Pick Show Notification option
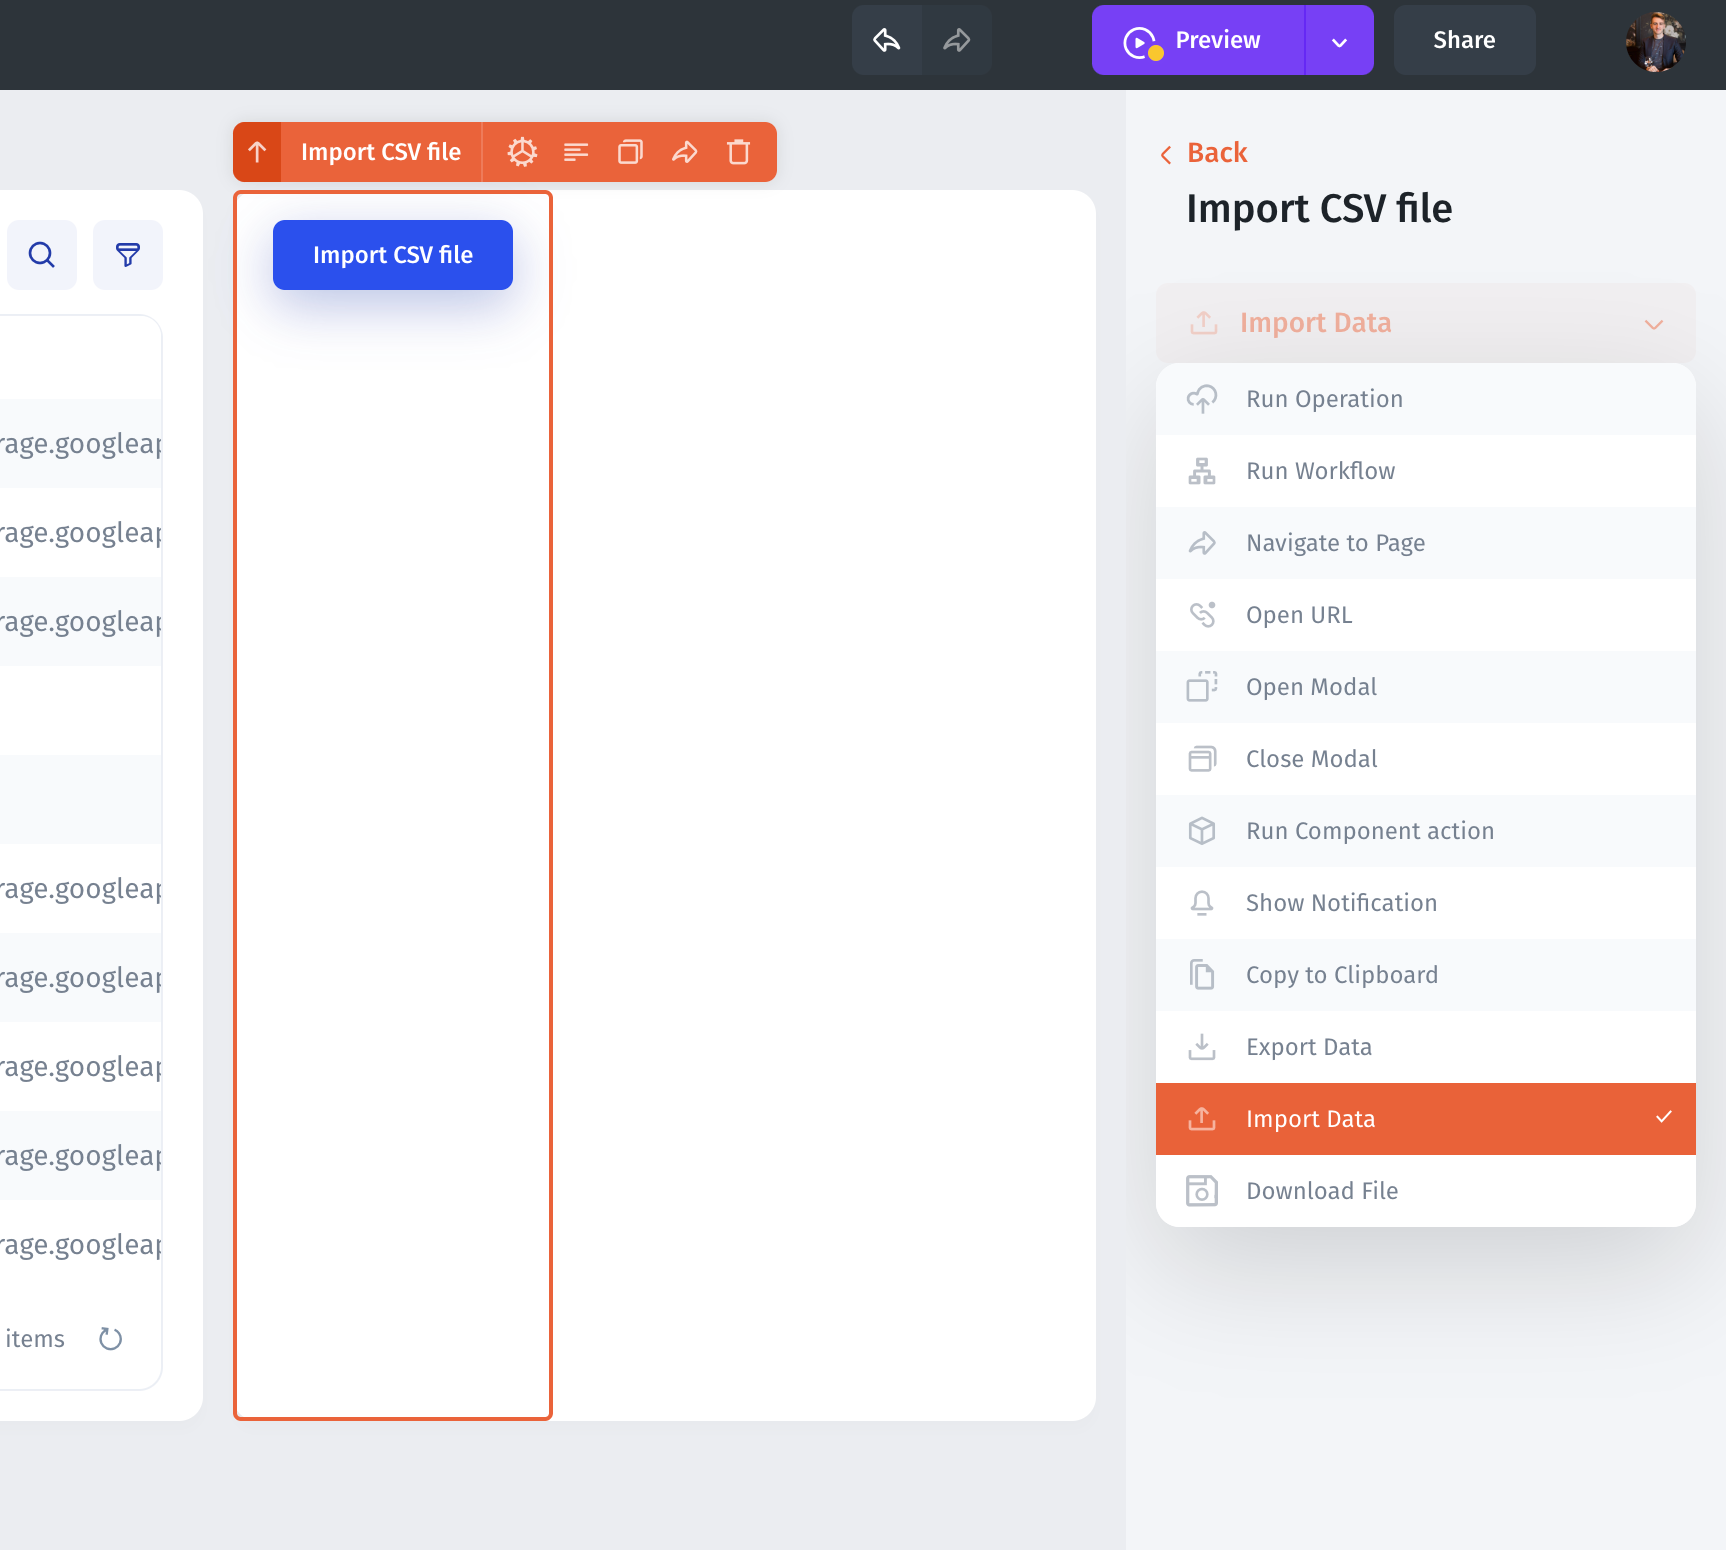 pyautogui.click(x=1425, y=903)
